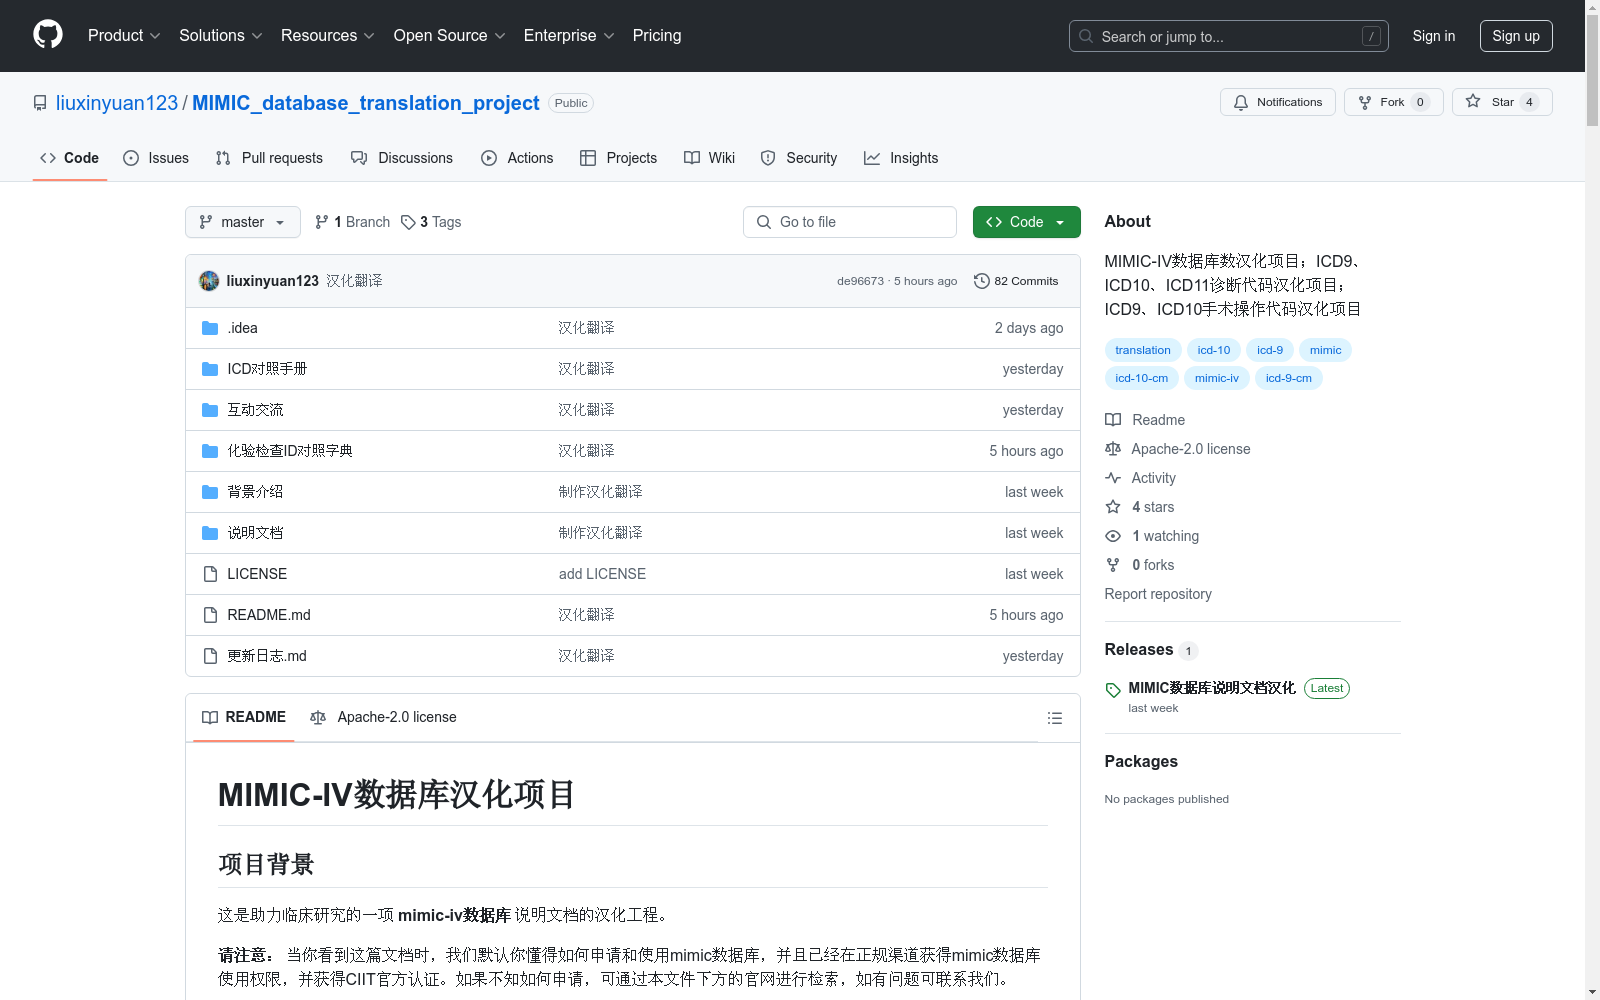This screenshot has height=1000, width=1600.
Task: Click the commit history clock icon
Action: (x=980, y=281)
